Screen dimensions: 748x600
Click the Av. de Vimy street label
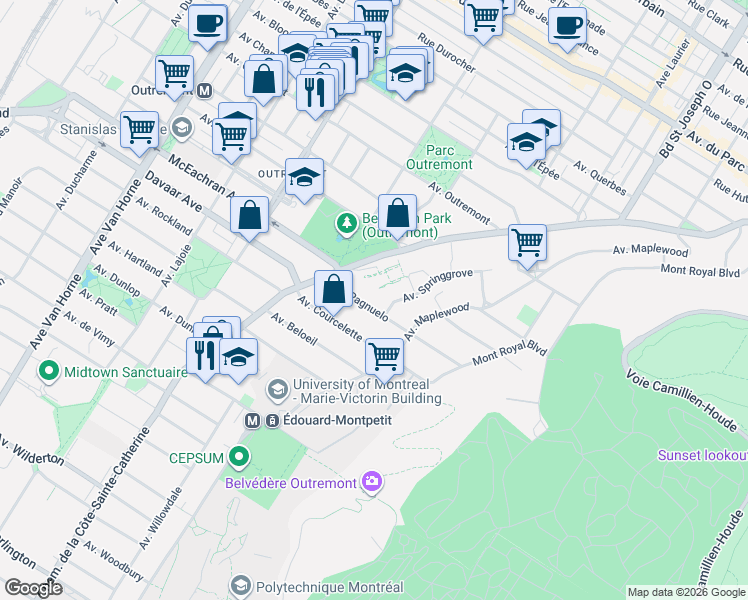[x=89, y=329]
